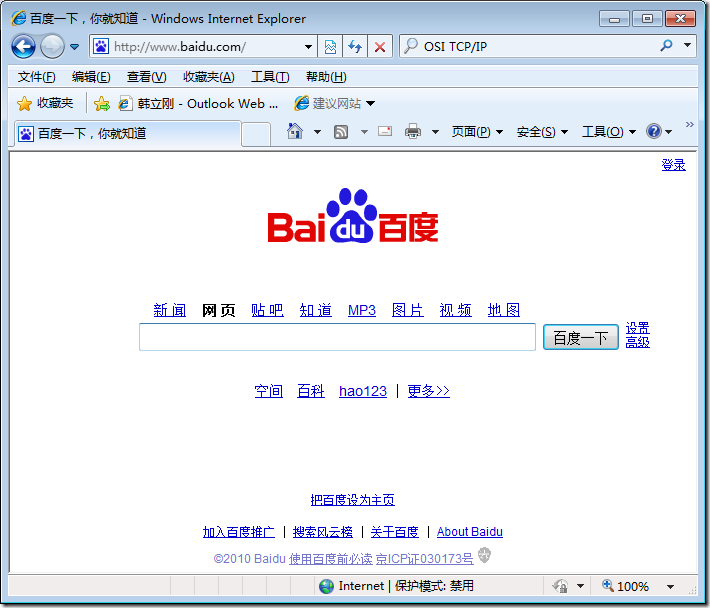Expand the Print options dropdown arrow
The image size is (710, 608).
tap(435, 132)
